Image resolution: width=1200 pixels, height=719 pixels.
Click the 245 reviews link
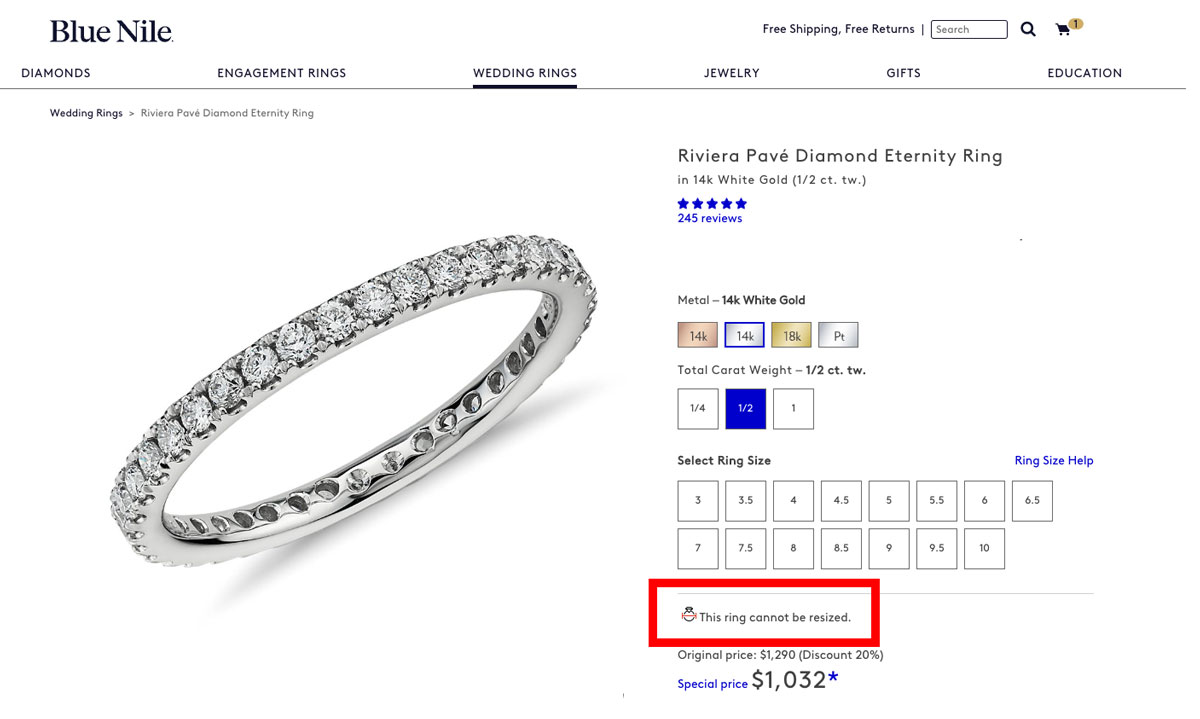710,218
